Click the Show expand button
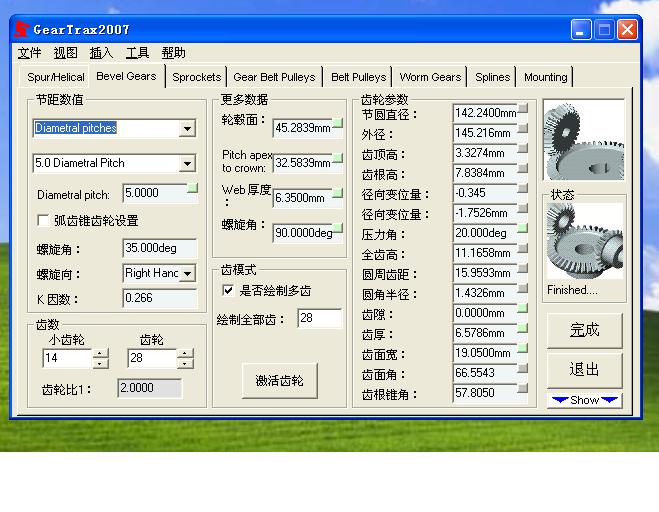This screenshot has width=659, height=512. tap(584, 400)
